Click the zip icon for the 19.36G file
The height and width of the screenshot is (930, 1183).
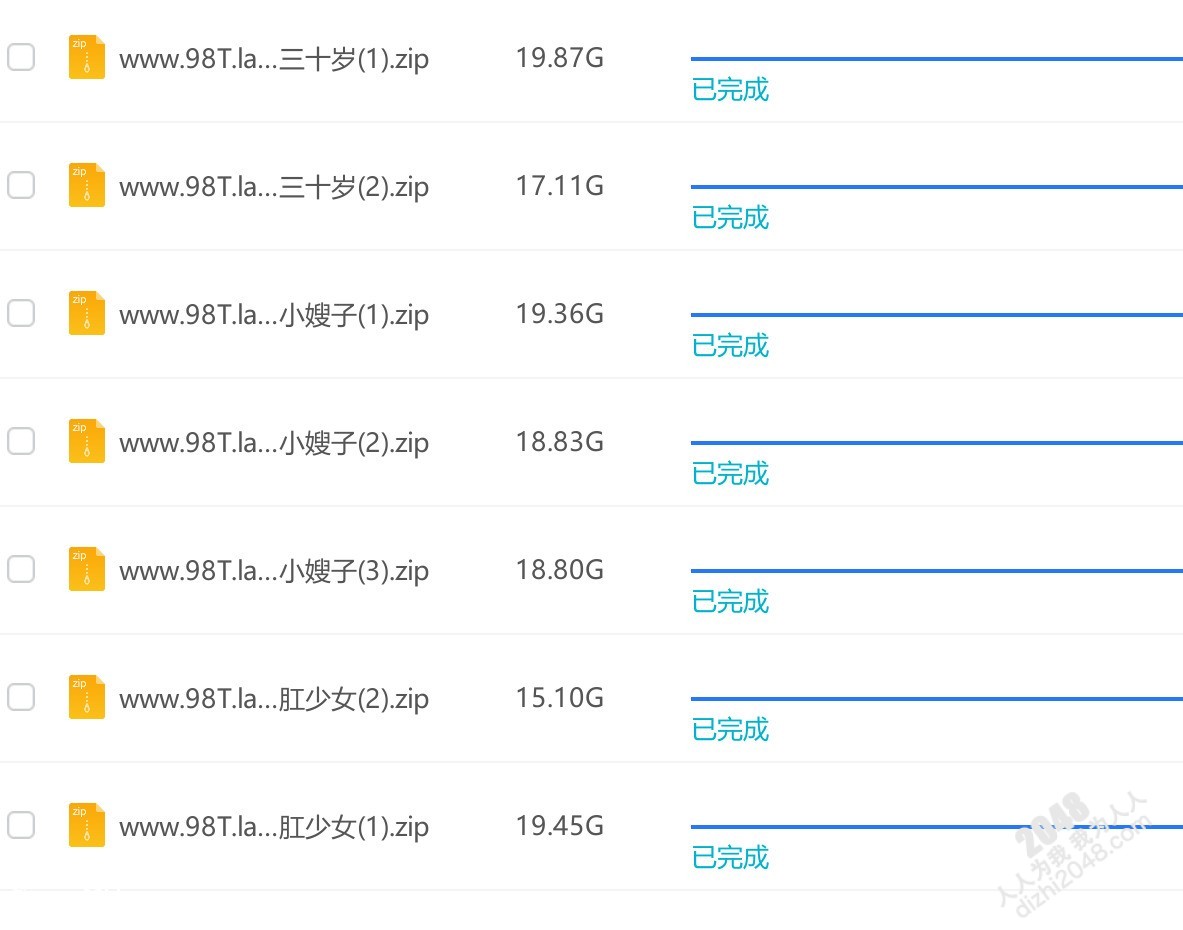tap(87, 313)
